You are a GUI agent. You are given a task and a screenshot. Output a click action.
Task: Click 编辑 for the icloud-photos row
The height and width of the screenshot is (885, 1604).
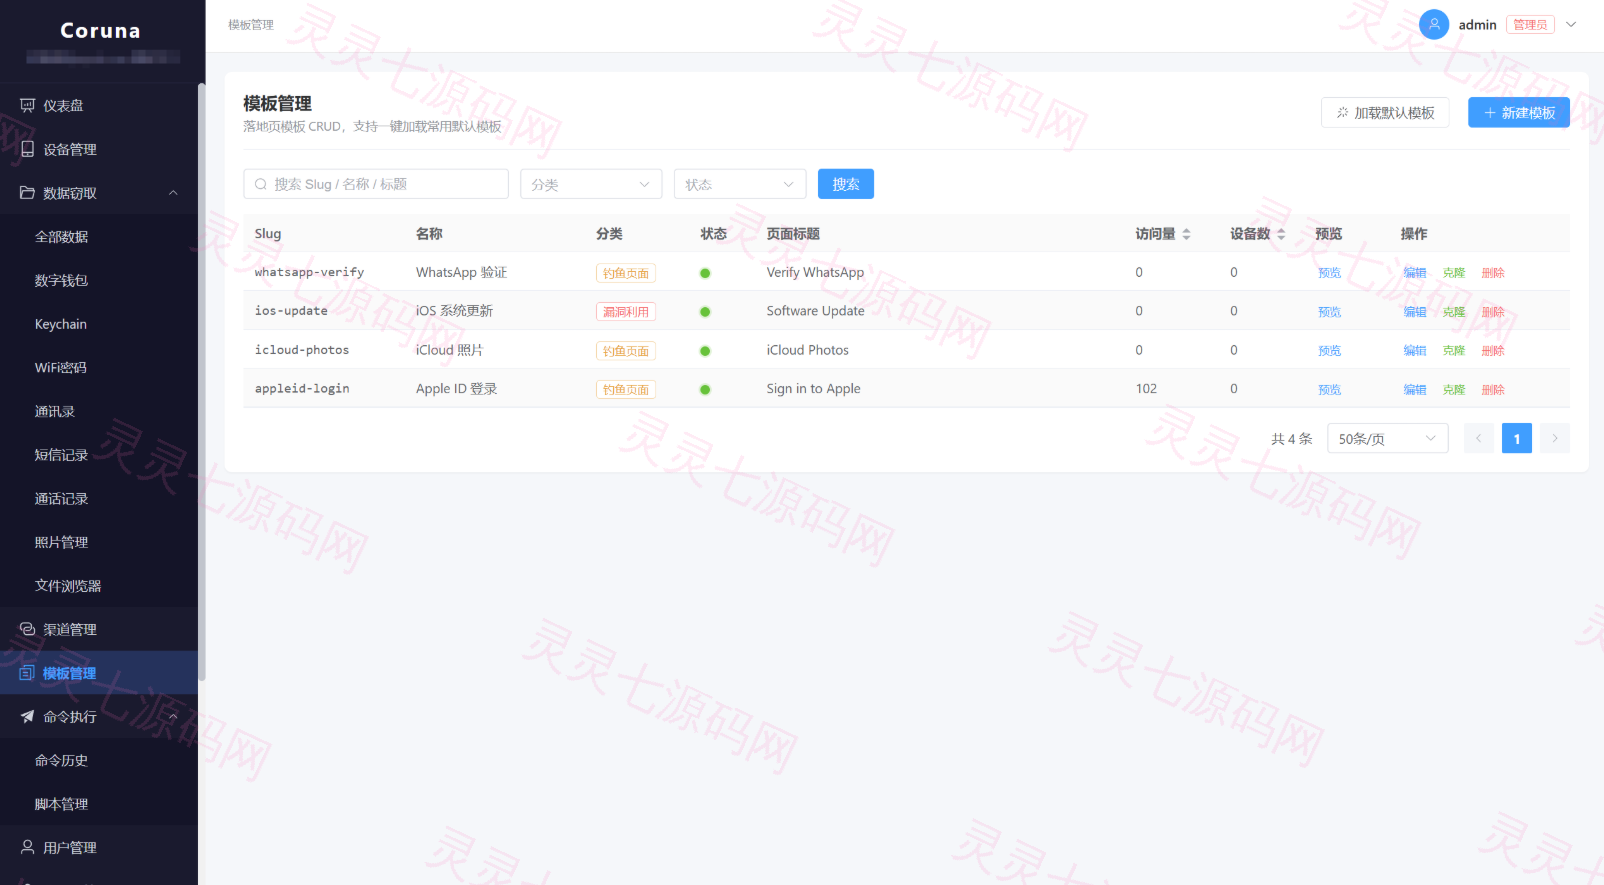pyautogui.click(x=1415, y=351)
